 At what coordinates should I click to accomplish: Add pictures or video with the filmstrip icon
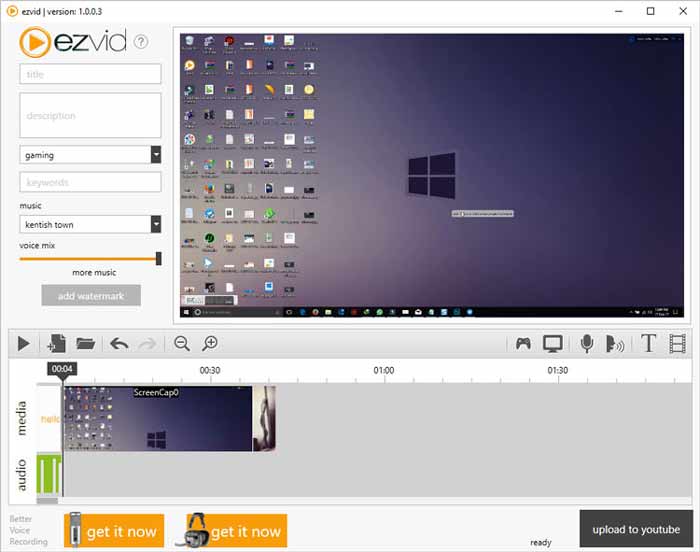point(677,343)
